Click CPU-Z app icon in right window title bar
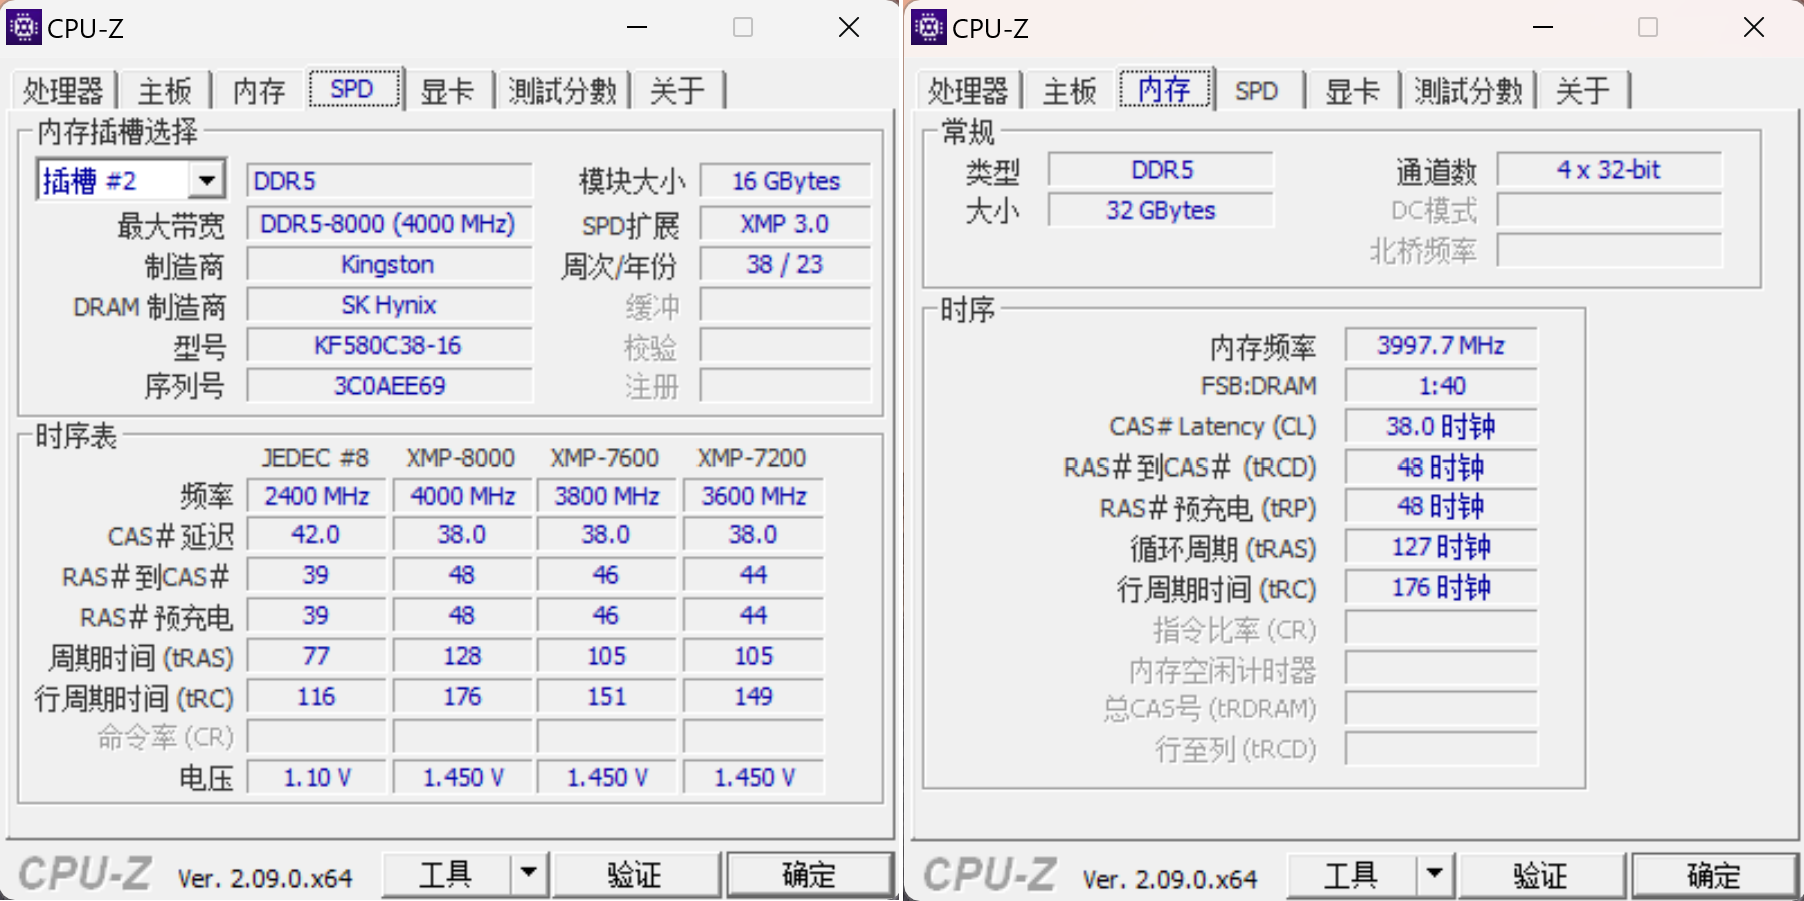The width and height of the screenshot is (1804, 901). pyautogui.click(x=929, y=27)
